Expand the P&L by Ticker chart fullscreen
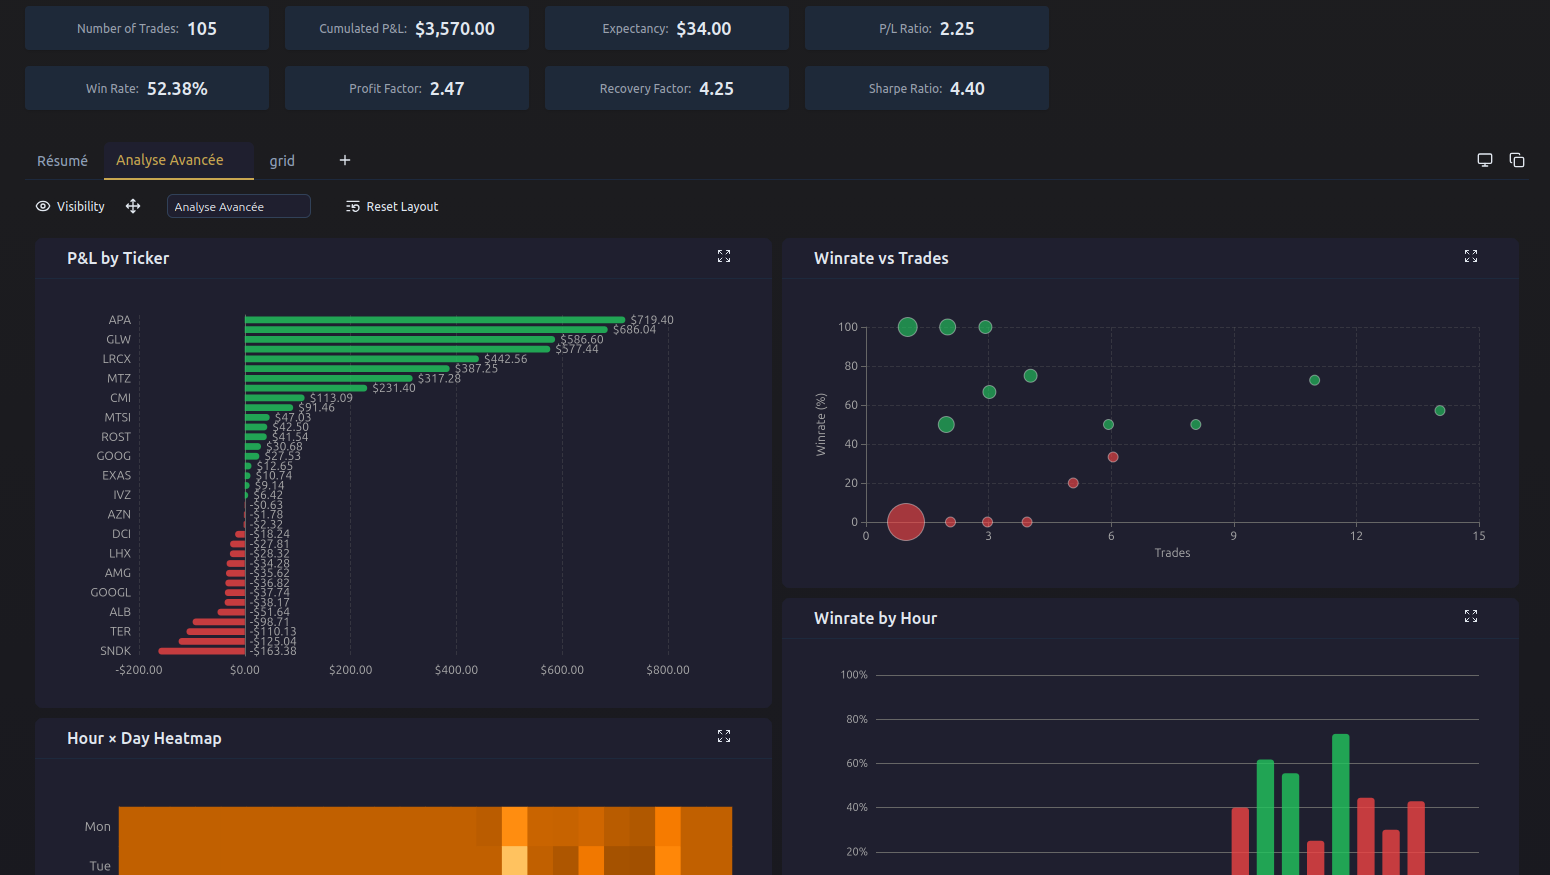This screenshot has height=875, width=1550. (724, 256)
